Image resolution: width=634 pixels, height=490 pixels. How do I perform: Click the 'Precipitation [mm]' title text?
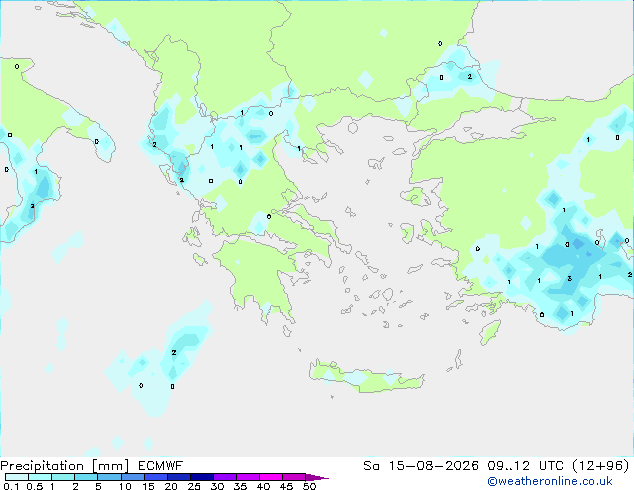pyautogui.click(x=65, y=466)
